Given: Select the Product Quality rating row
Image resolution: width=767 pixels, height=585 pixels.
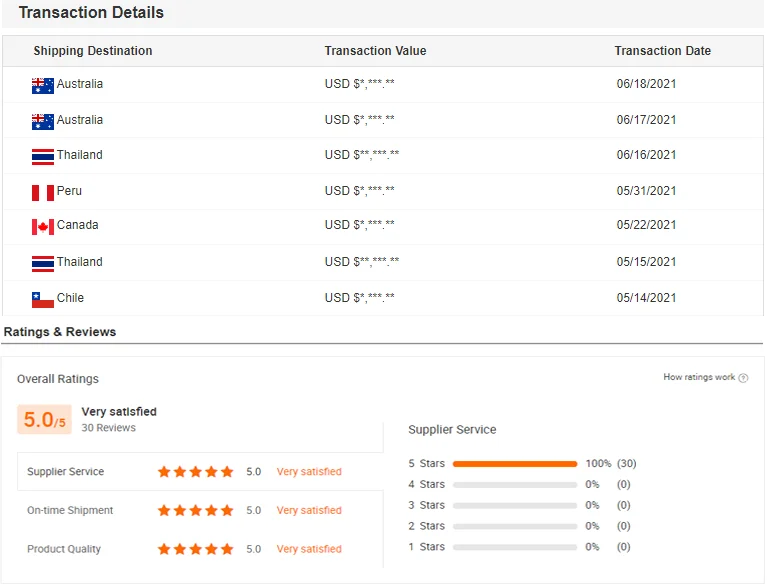Looking at the screenshot, I should tap(200, 549).
